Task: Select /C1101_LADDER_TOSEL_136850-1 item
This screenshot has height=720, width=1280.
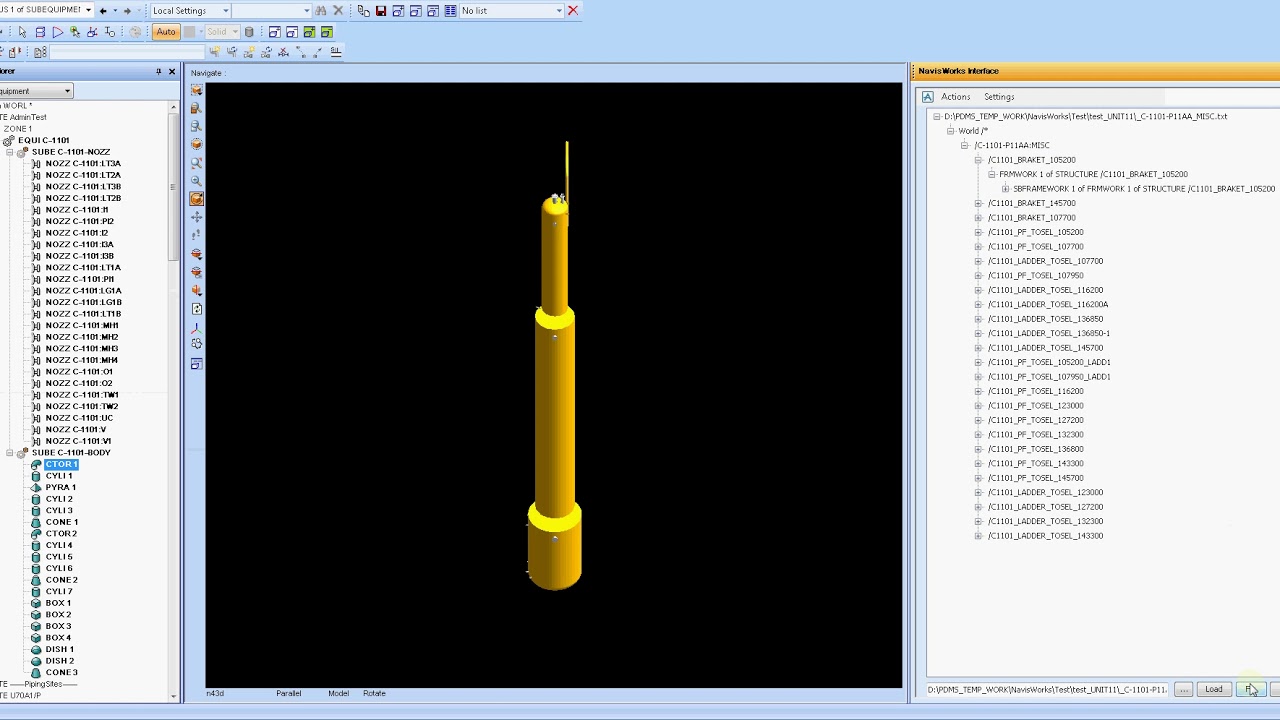Action: (x=1049, y=333)
